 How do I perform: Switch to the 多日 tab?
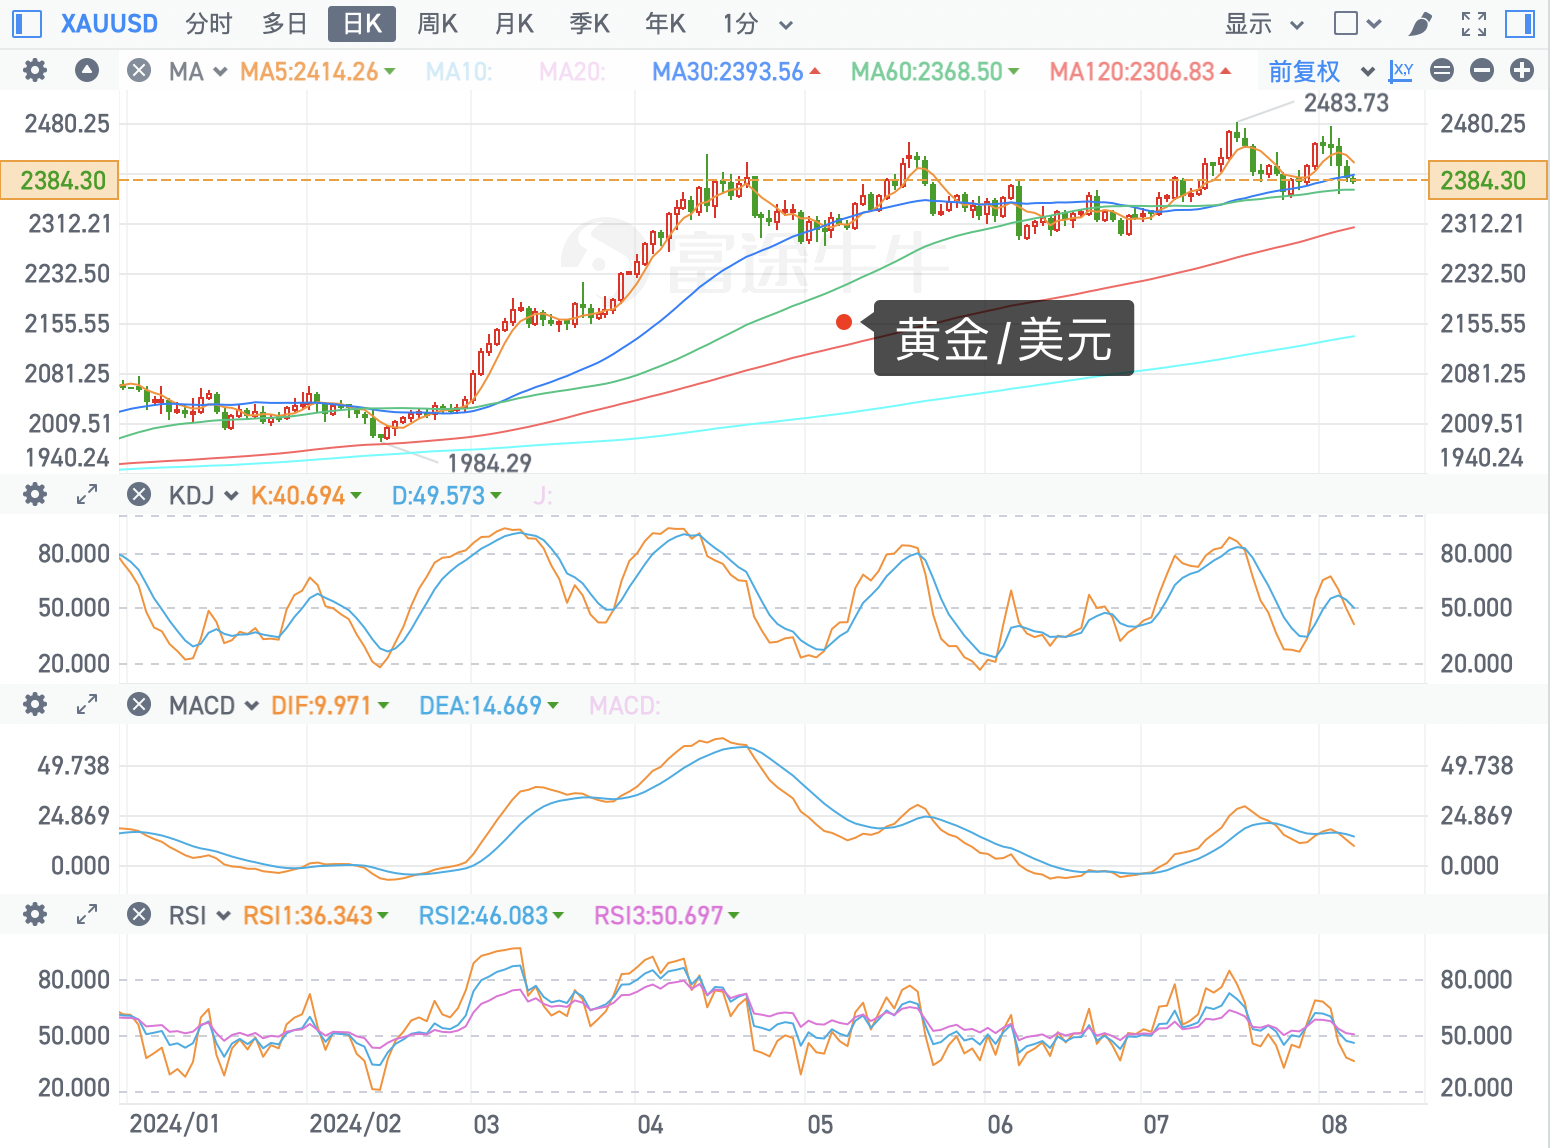(285, 23)
